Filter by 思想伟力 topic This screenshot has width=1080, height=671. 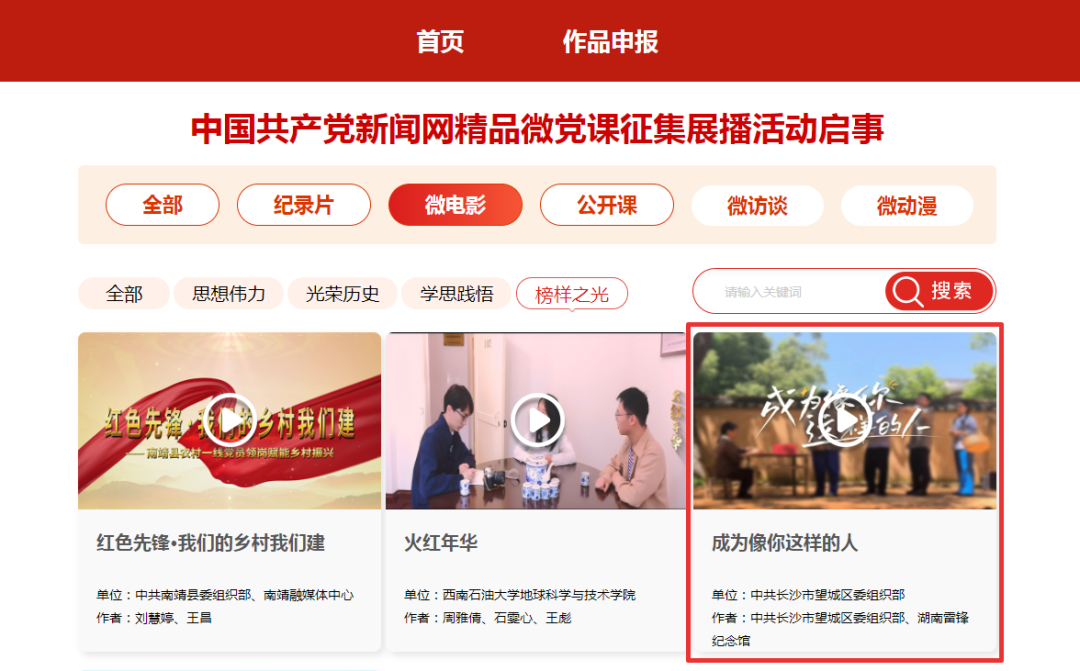click(x=229, y=293)
